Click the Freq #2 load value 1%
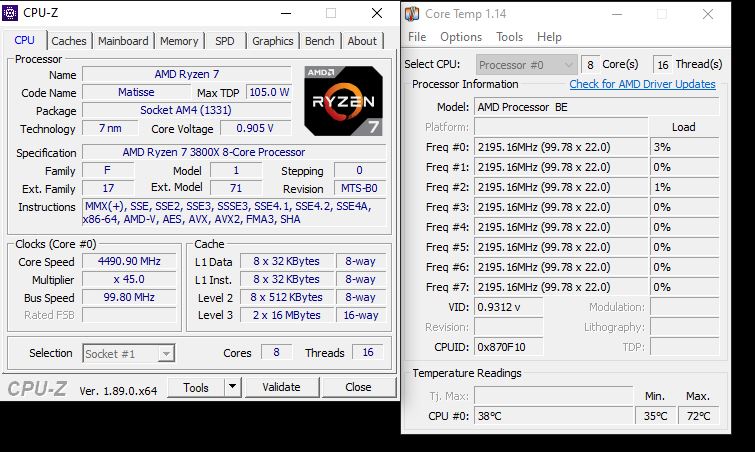Screen dimensions: 755x452 pyautogui.click(x=684, y=187)
